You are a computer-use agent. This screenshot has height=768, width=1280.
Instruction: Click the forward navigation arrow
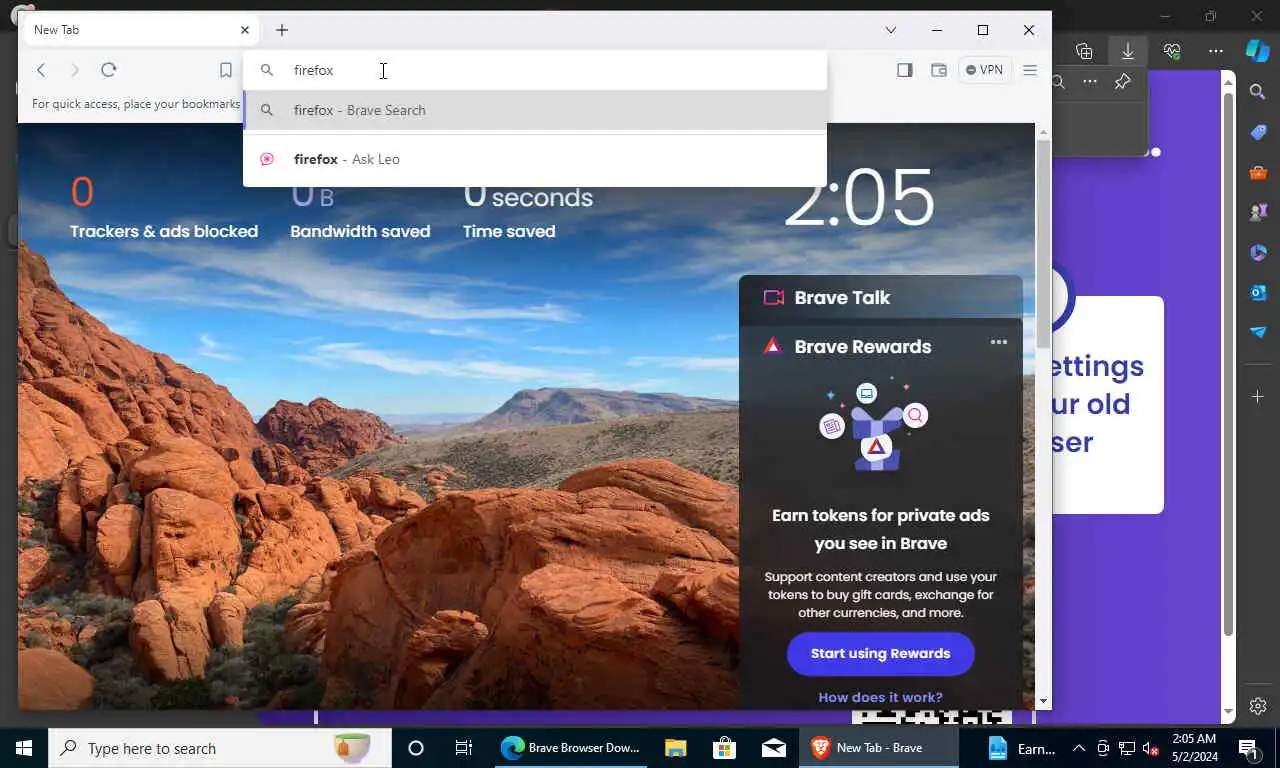[x=75, y=70]
